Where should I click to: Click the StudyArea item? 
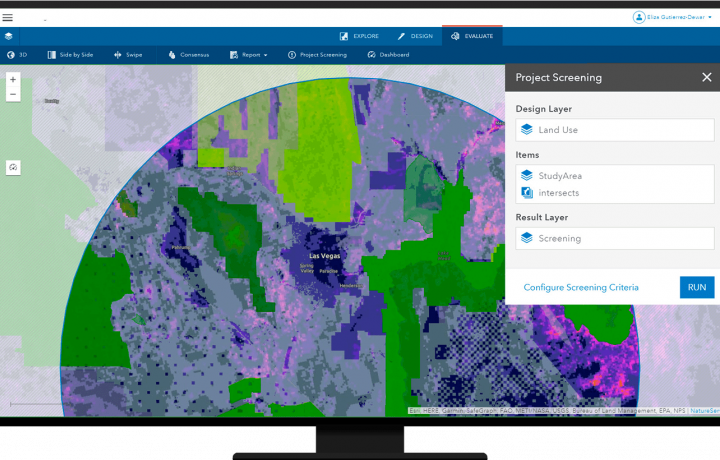point(560,176)
